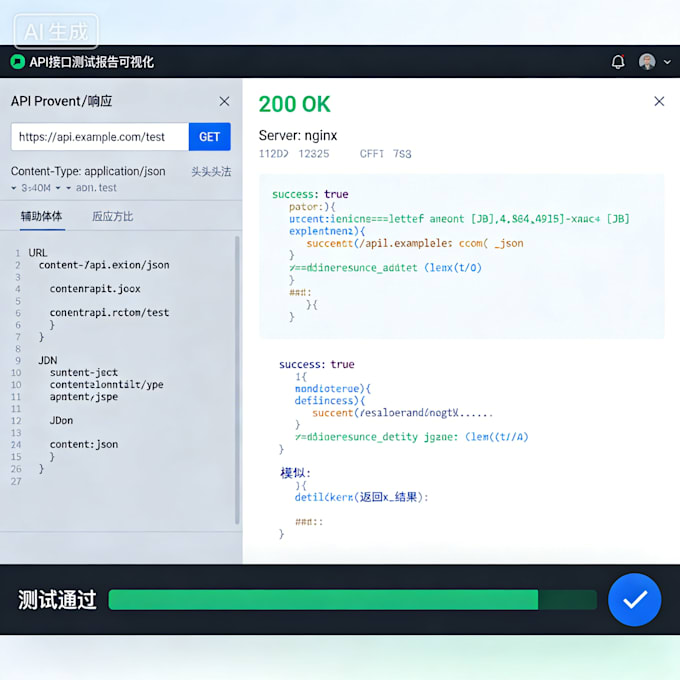Click the 头头头法 link

pyautogui.click(x=211, y=171)
